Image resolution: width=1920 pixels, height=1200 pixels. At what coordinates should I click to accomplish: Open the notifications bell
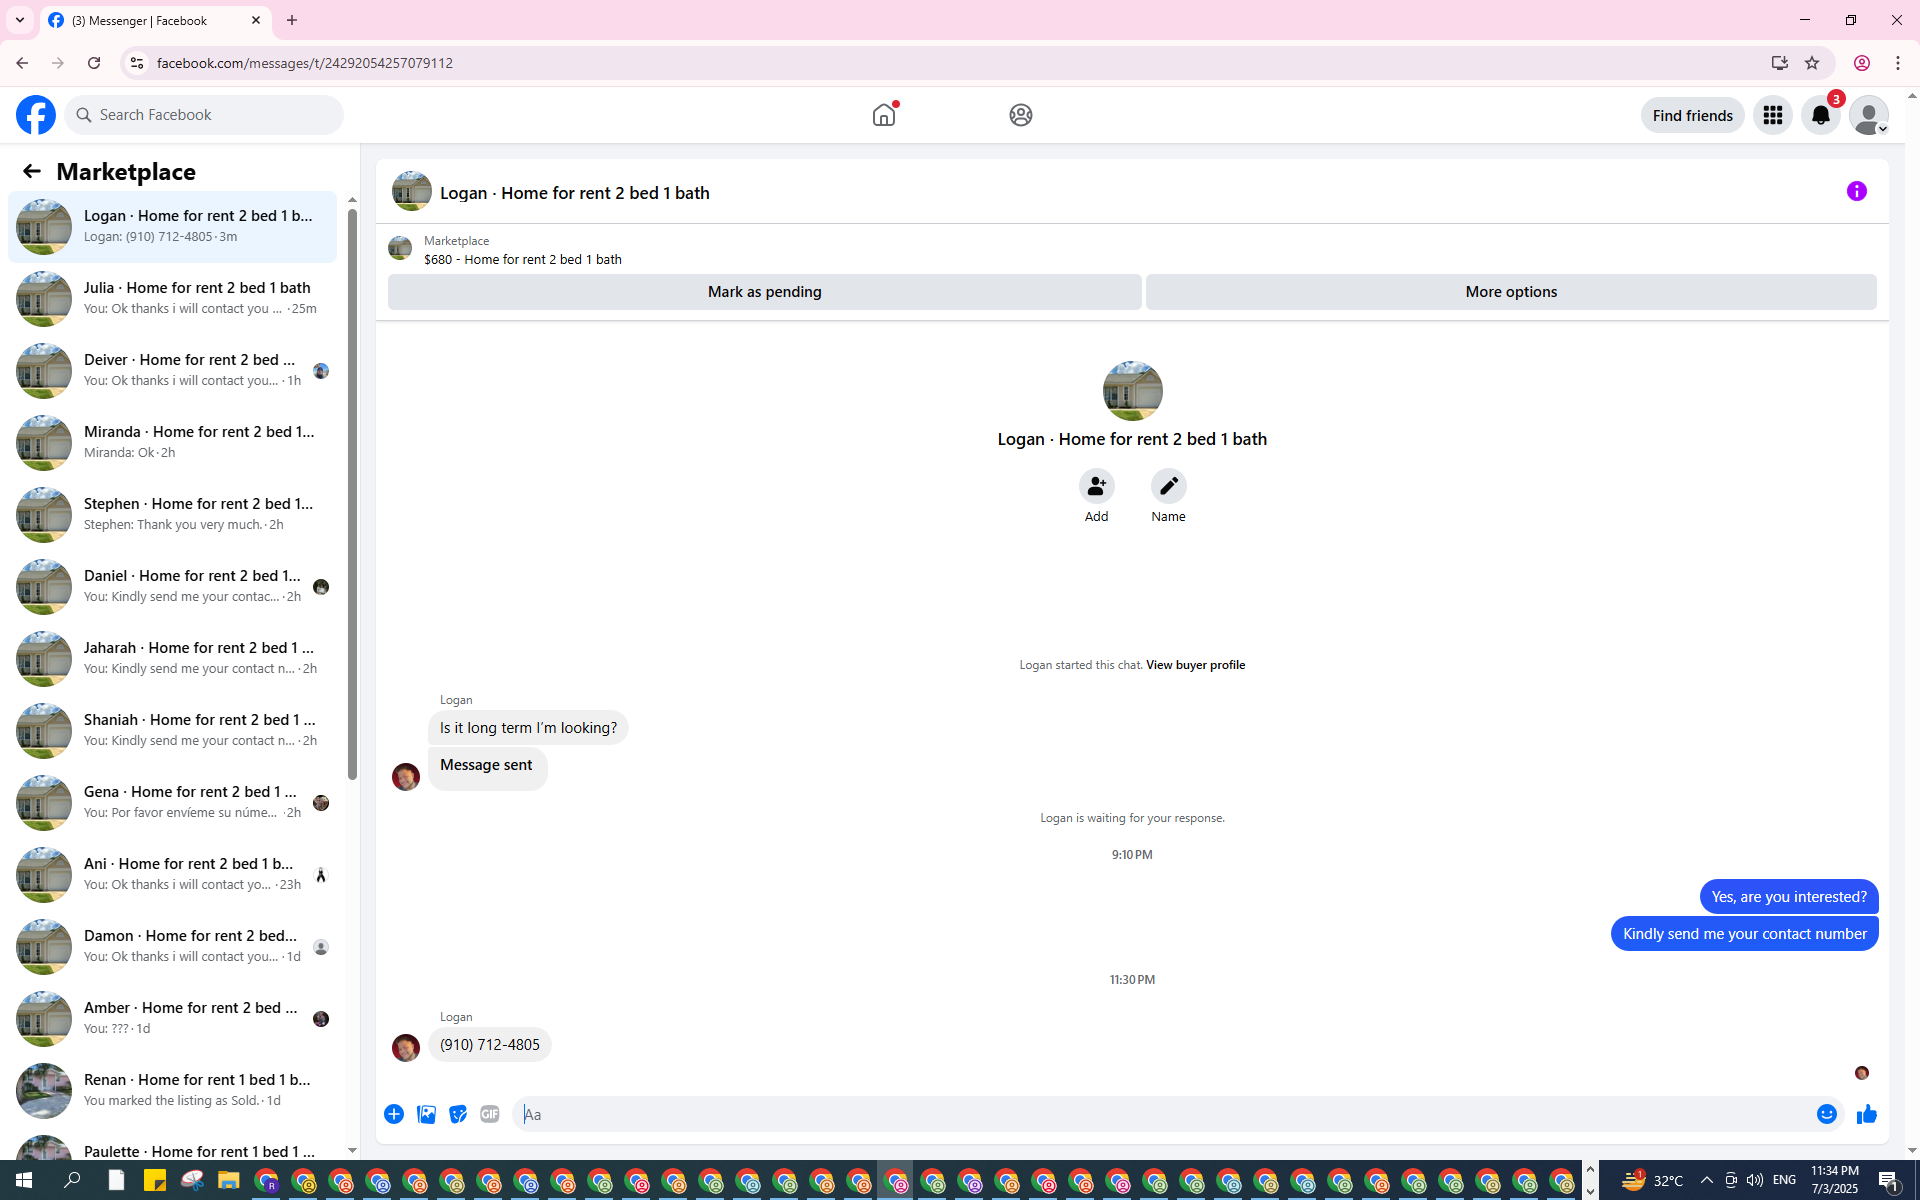tap(1820, 115)
